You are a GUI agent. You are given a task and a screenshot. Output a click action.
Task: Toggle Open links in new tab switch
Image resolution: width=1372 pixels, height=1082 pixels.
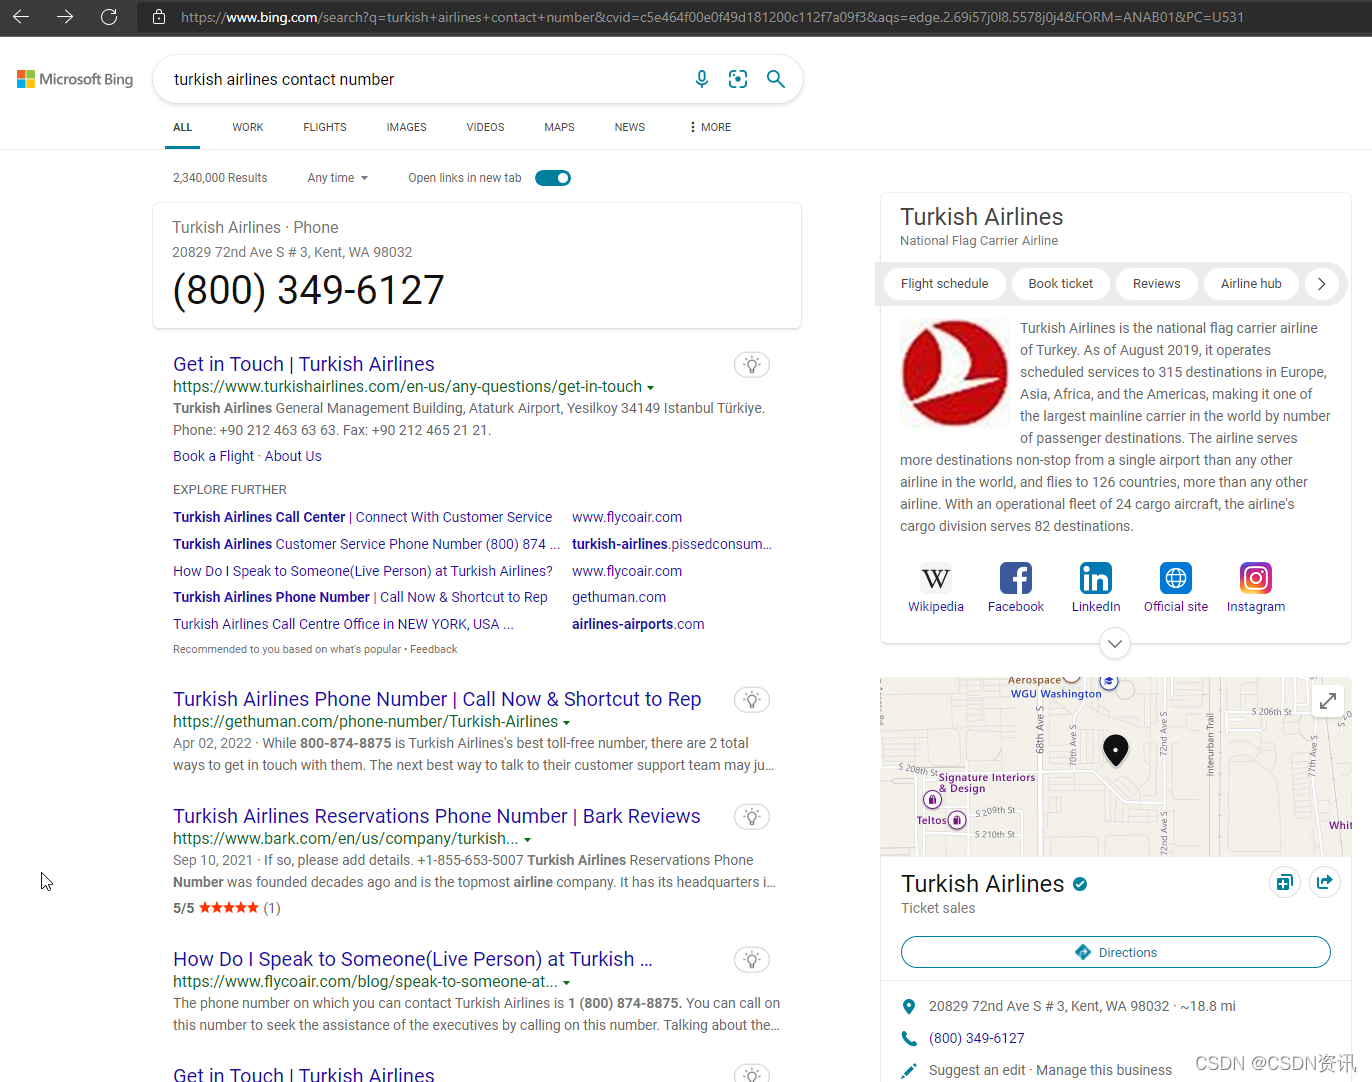coord(553,178)
